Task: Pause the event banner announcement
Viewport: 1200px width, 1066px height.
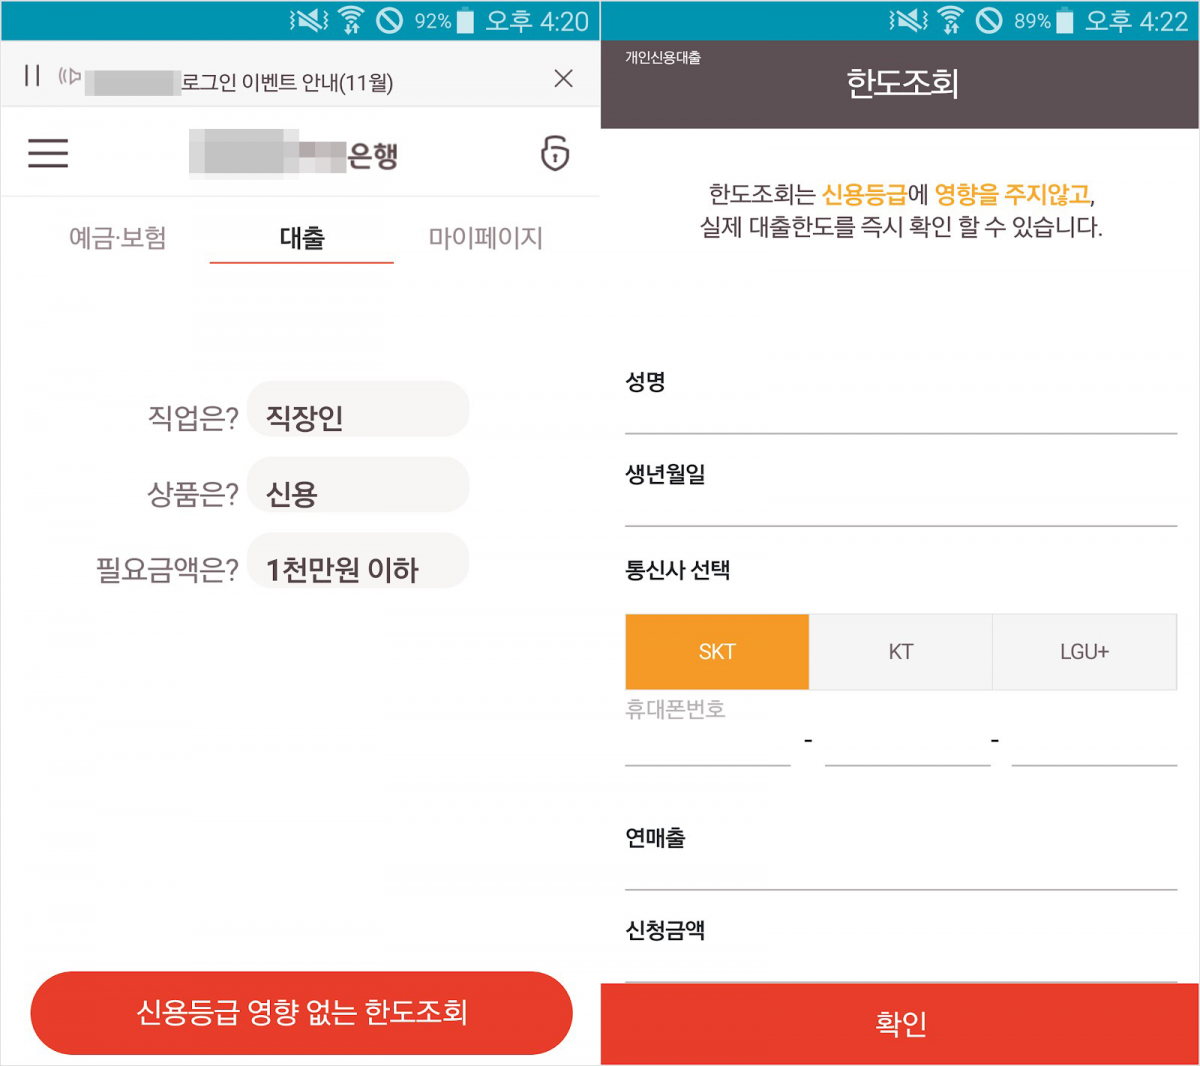Action: point(31,77)
